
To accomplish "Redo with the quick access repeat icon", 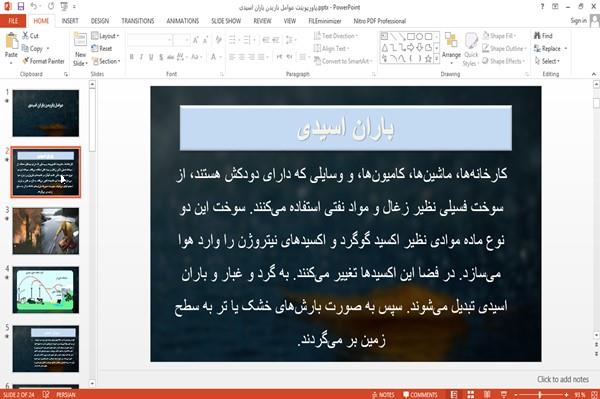I will click(51, 7).
